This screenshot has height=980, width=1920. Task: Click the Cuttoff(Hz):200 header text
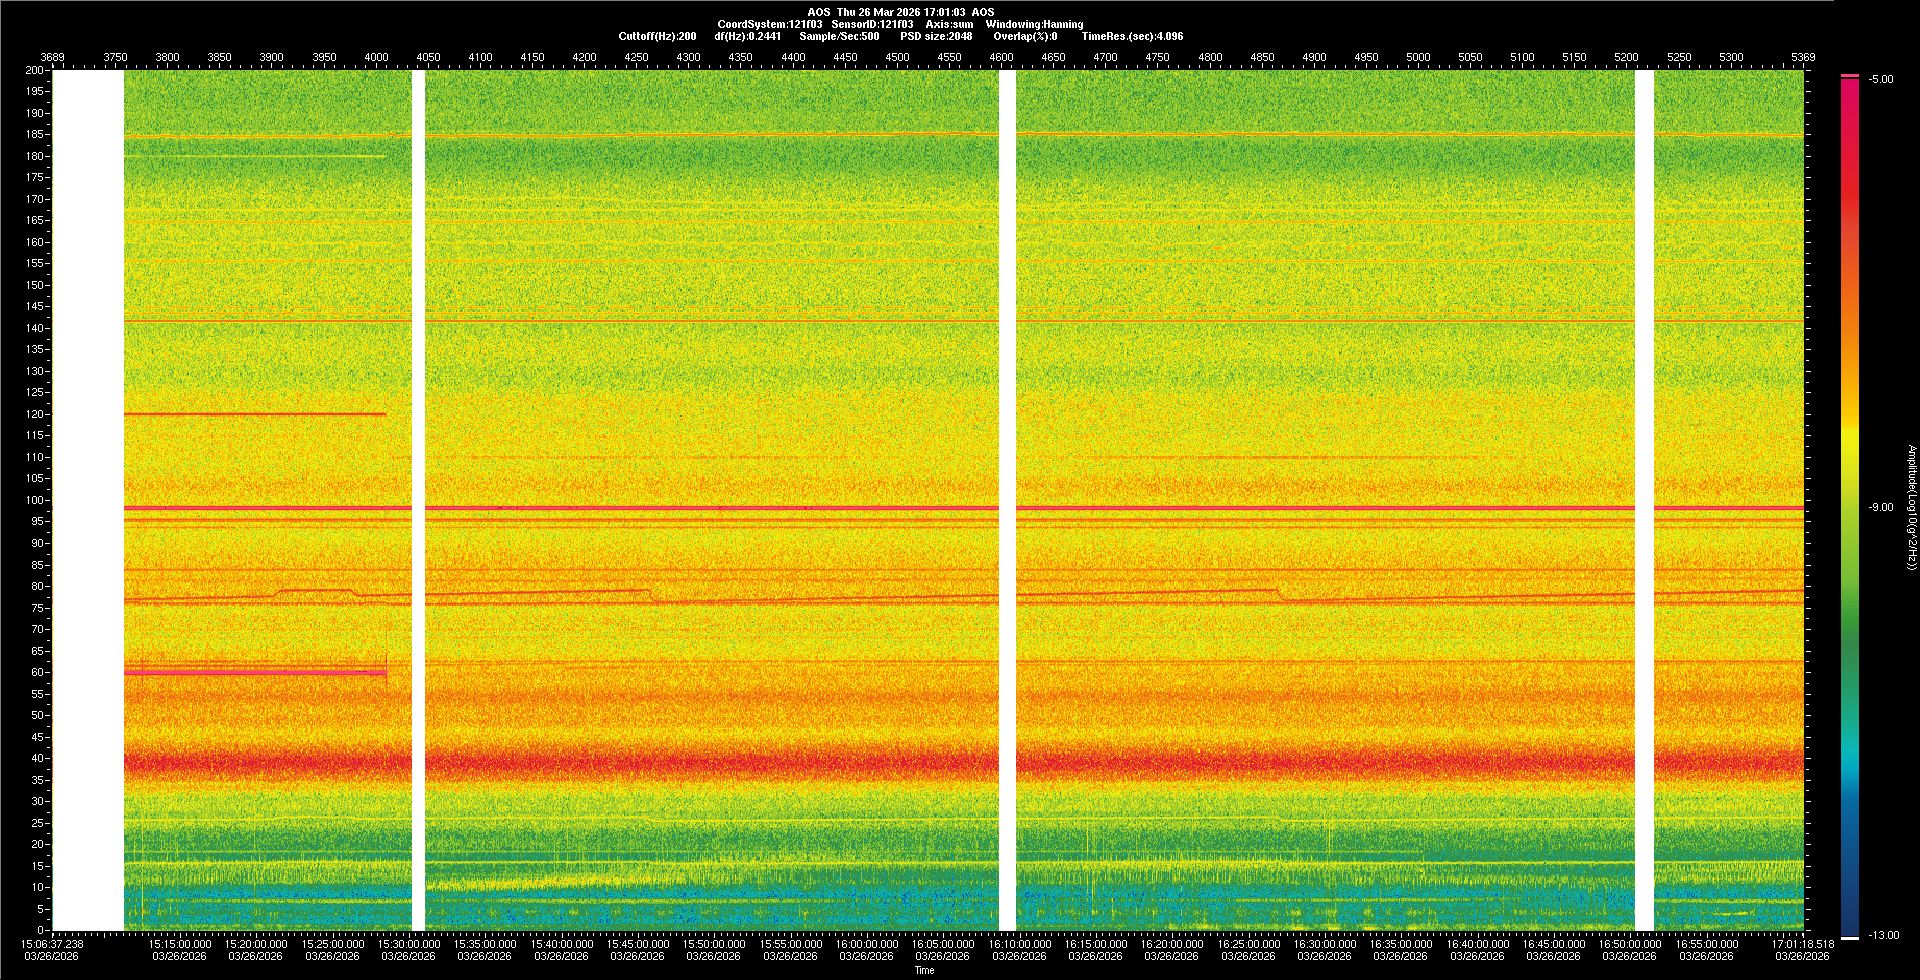point(657,36)
